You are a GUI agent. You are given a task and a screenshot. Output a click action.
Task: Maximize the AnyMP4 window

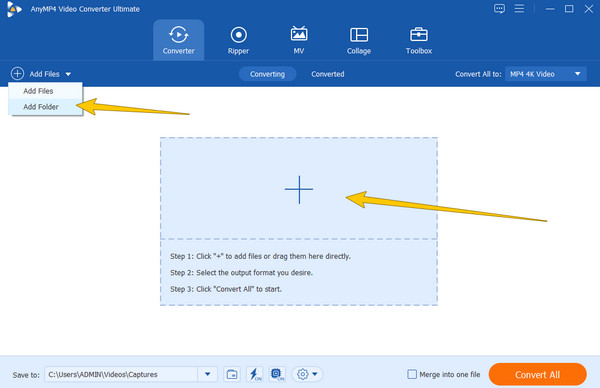pyautogui.click(x=569, y=8)
